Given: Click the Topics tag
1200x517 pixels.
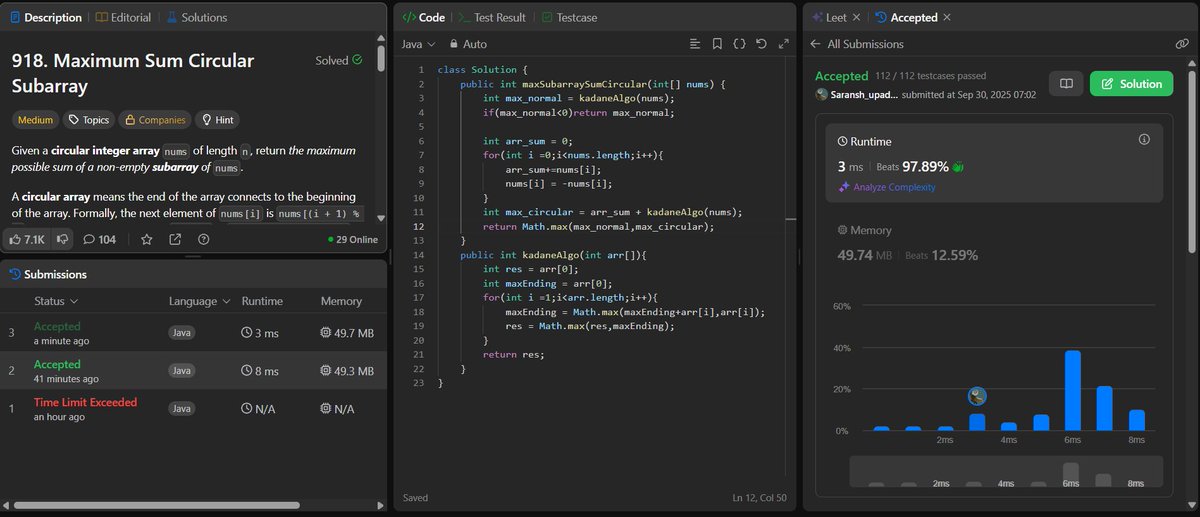Looking at the screenshot, I should [88, 120].
